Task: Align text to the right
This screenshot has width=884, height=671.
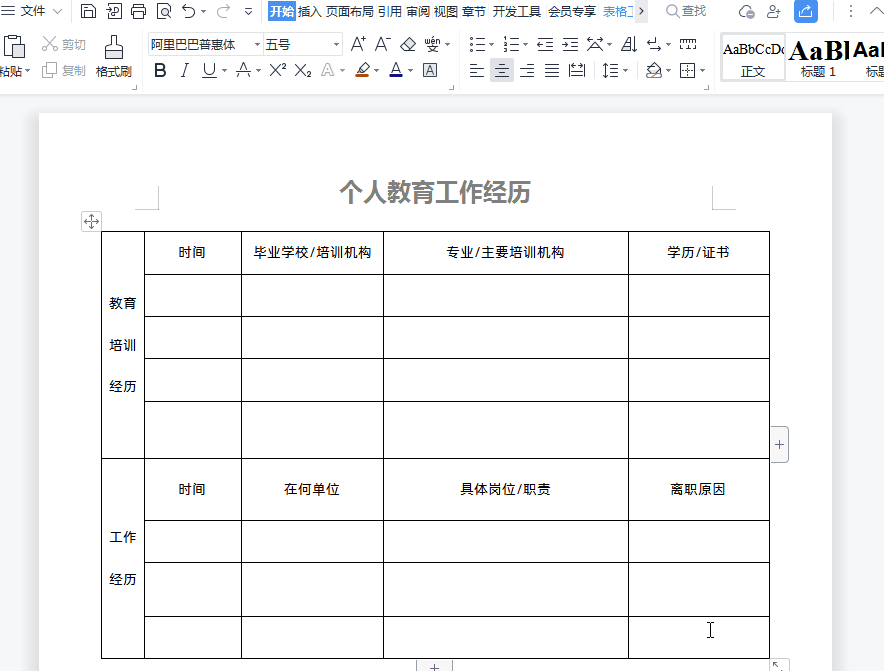Action: click(x=527, y=70)
